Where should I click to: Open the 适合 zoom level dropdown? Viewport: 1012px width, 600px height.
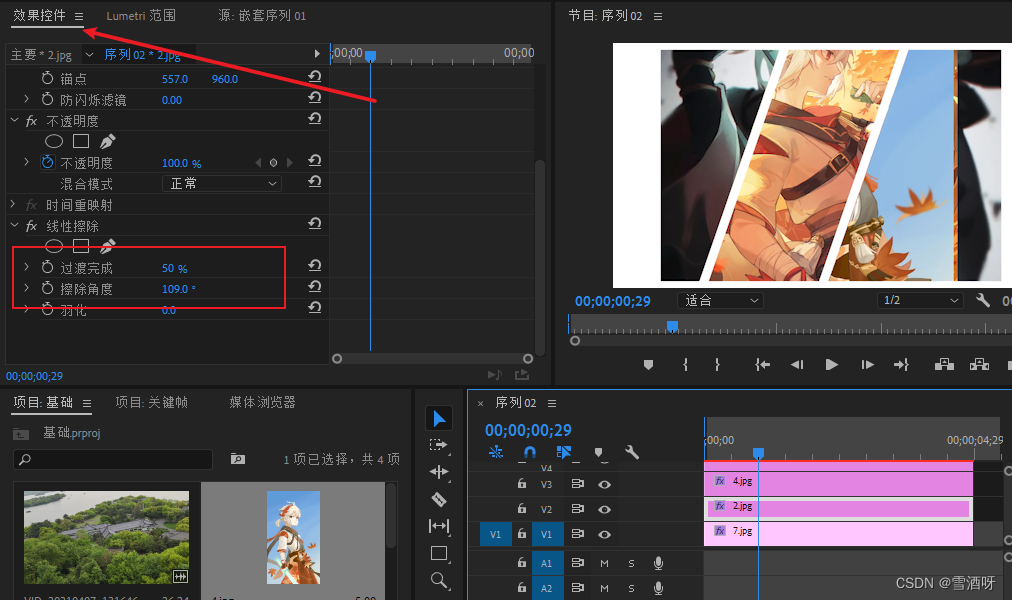720,300
